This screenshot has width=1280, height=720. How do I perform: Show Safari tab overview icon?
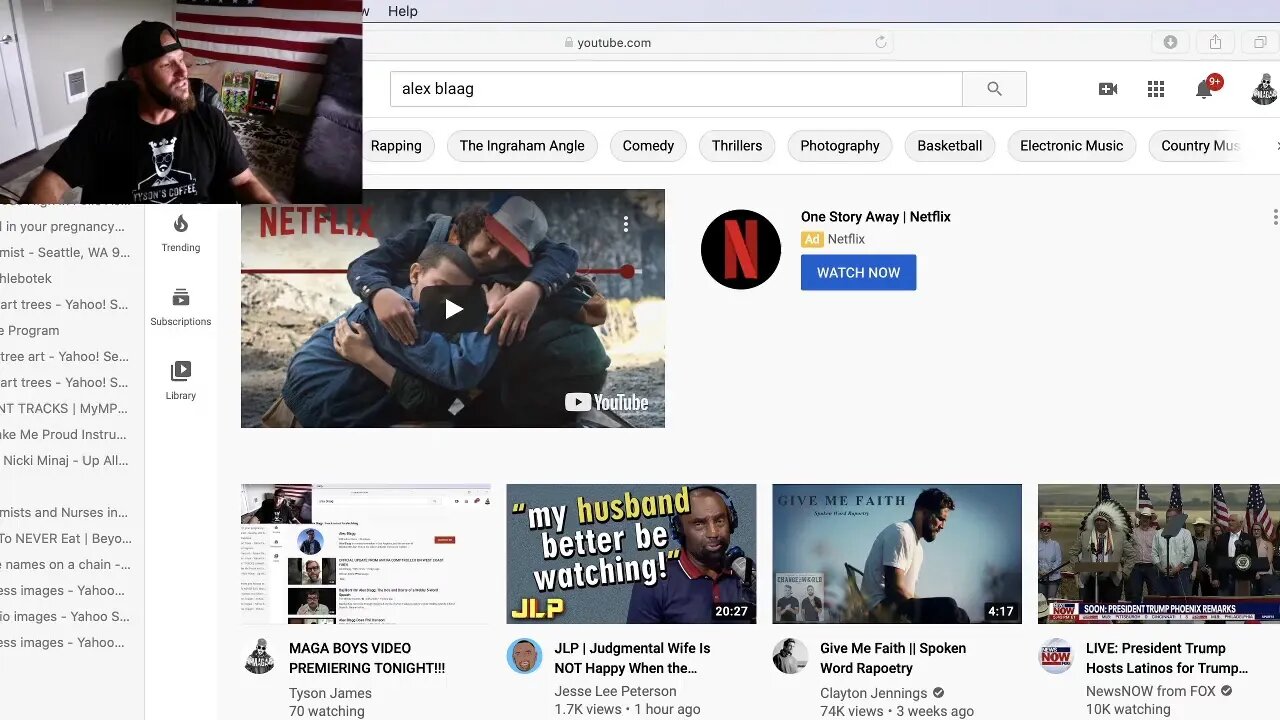pyautogui.click(x=1260, y=42)
